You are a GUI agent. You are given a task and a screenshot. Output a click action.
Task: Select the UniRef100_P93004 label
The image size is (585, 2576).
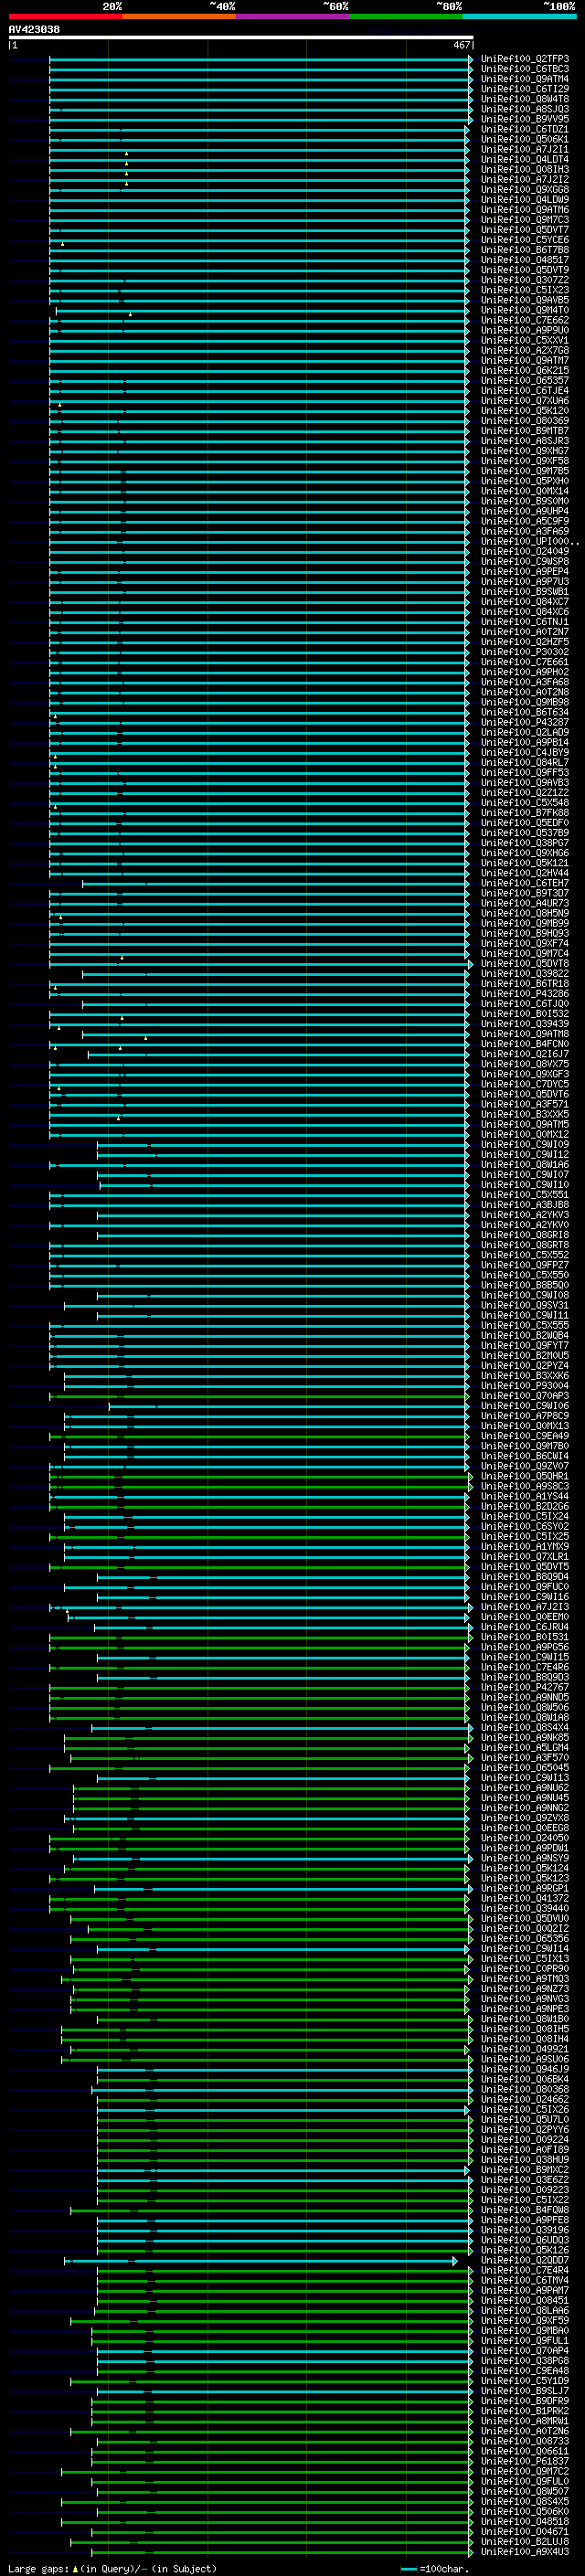pos(525,1386)
